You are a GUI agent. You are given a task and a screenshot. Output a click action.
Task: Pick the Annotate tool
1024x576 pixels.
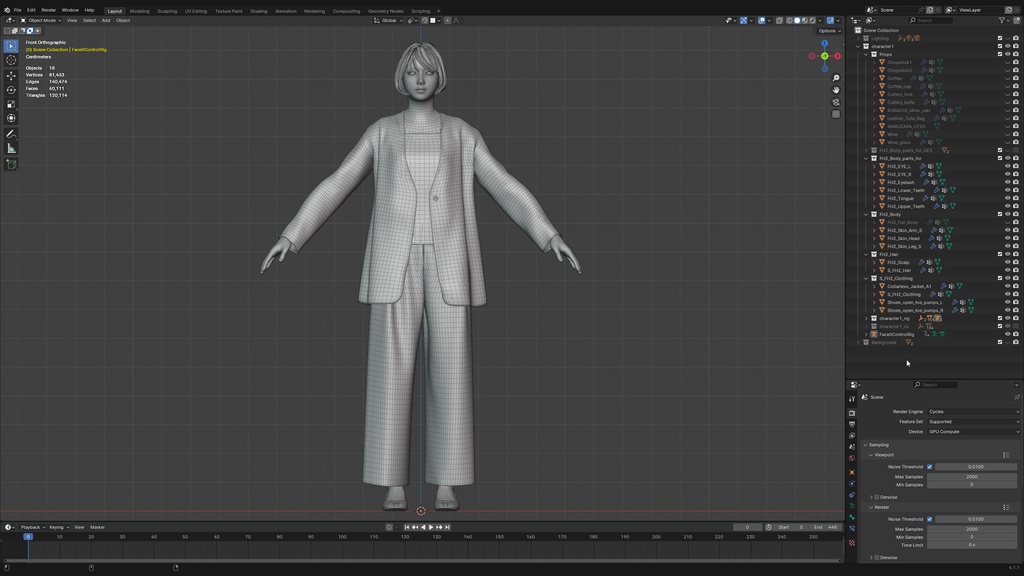11,133
